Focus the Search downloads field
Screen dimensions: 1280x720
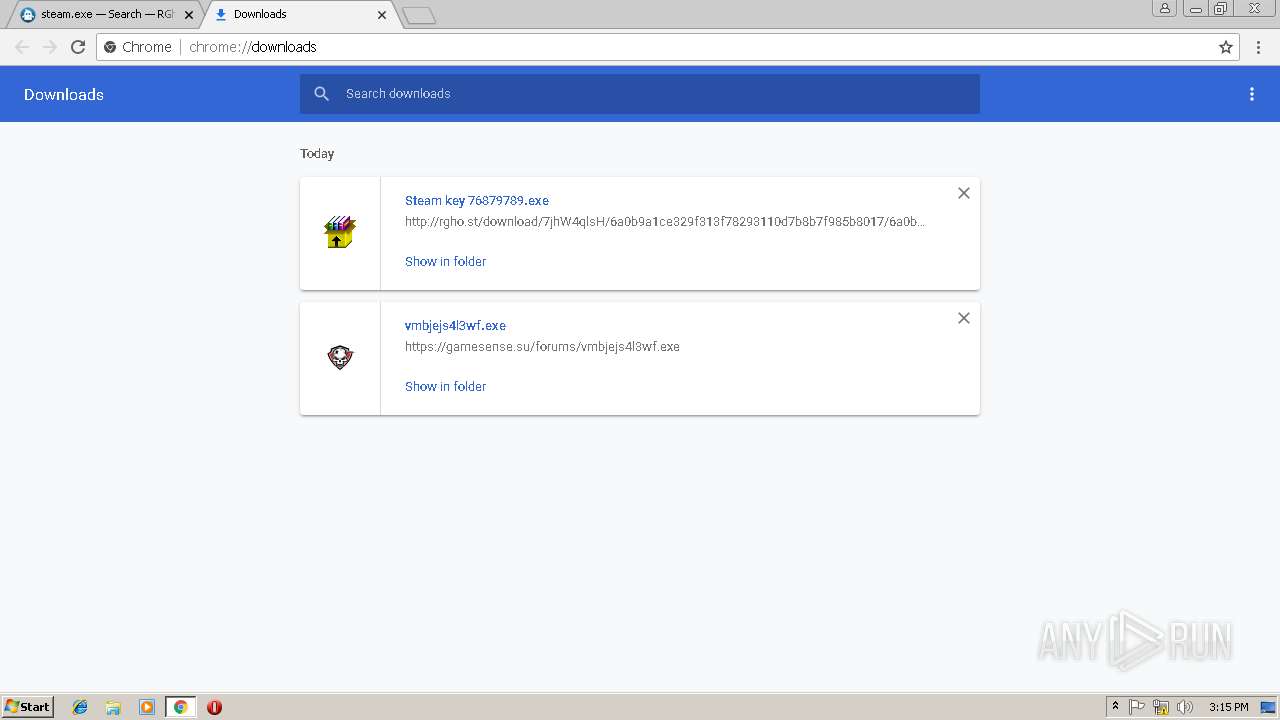click(640, 94)
